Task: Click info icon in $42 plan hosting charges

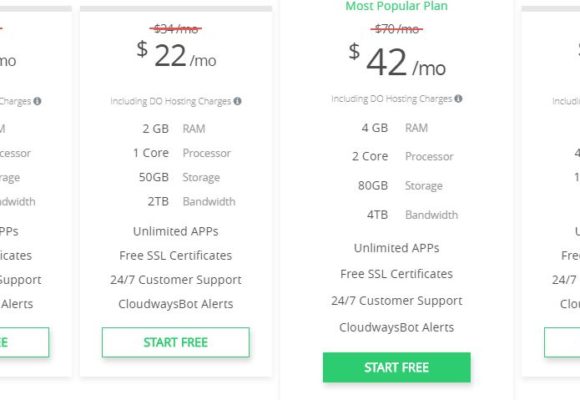Action: pos(458,99)
